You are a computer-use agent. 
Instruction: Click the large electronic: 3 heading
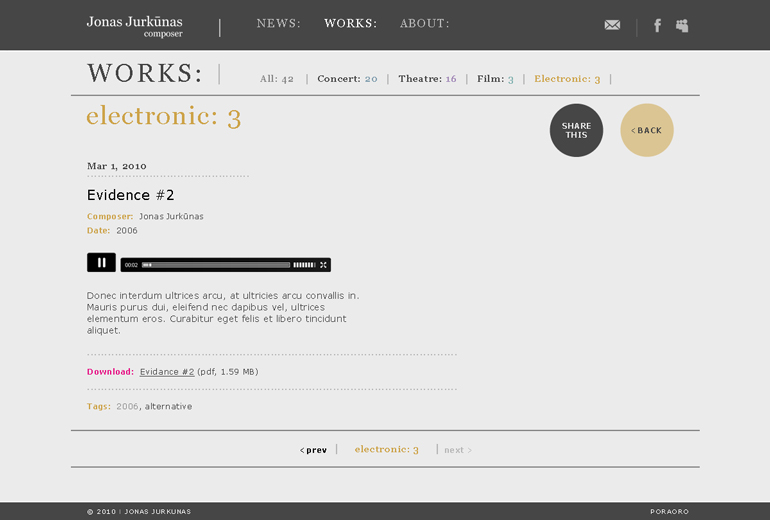[x=164, y=116]
